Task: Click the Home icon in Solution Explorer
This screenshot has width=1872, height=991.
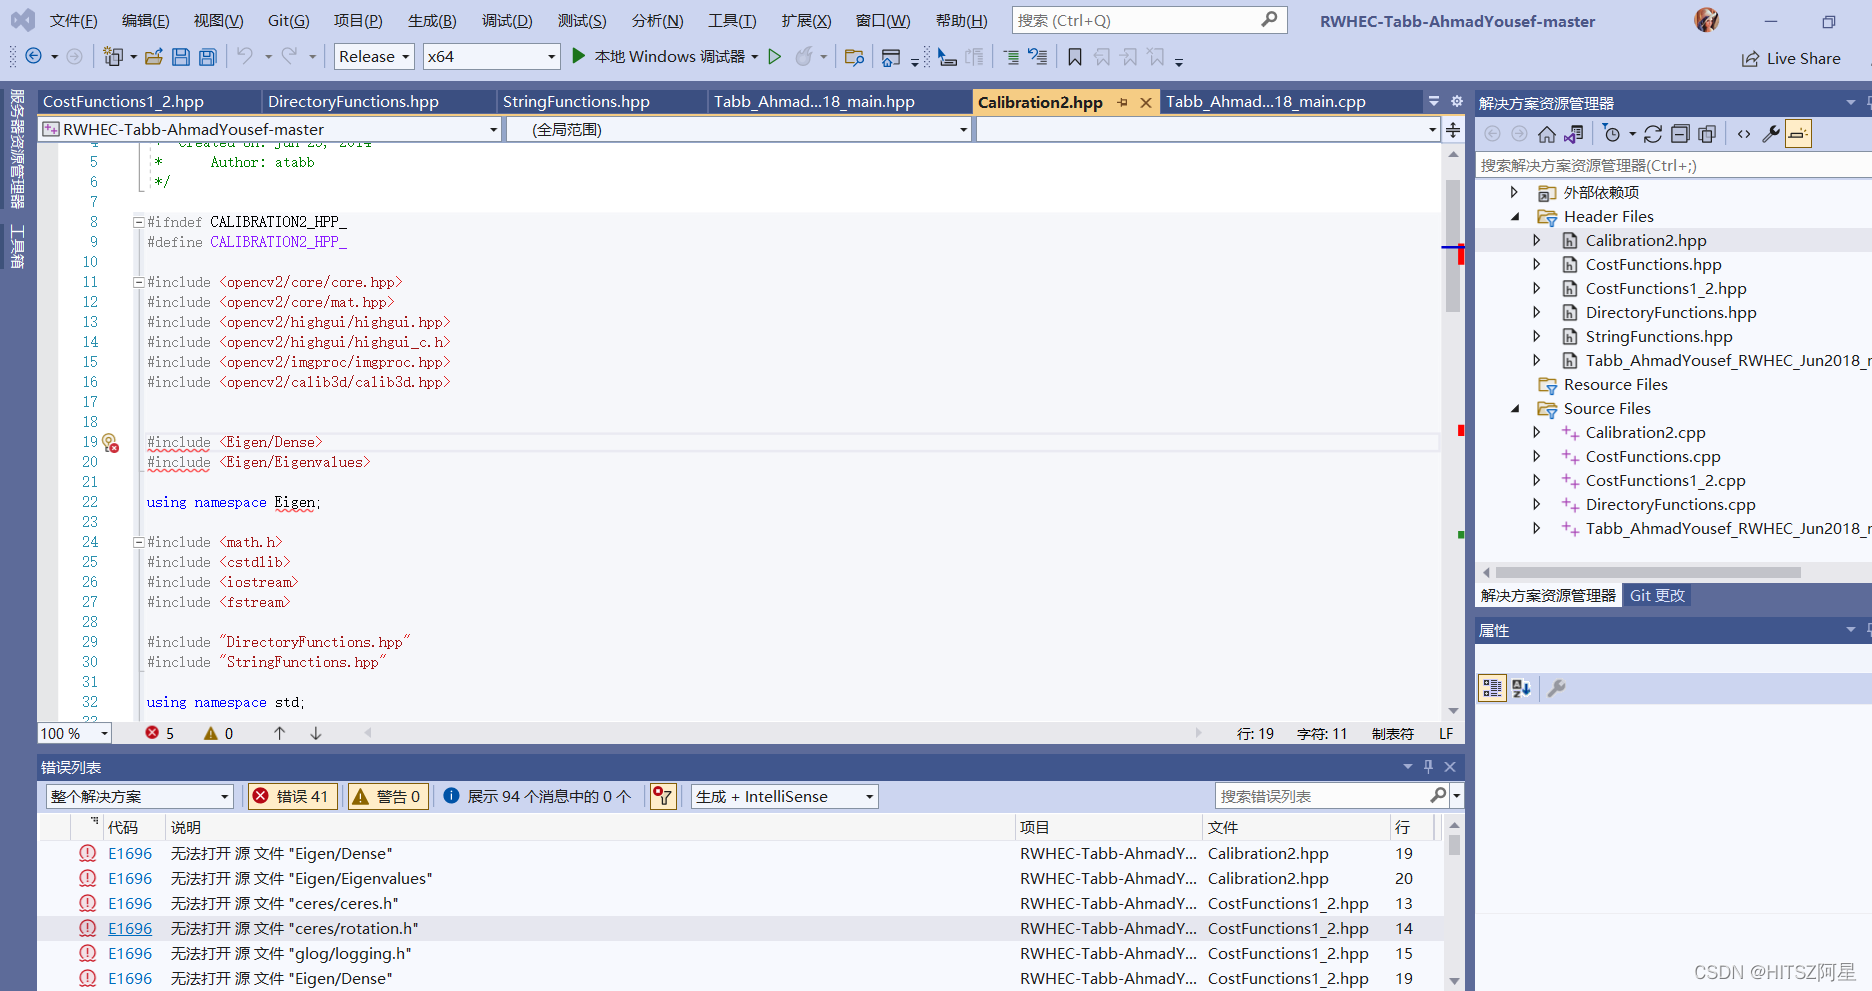Action: (1547, 134)
